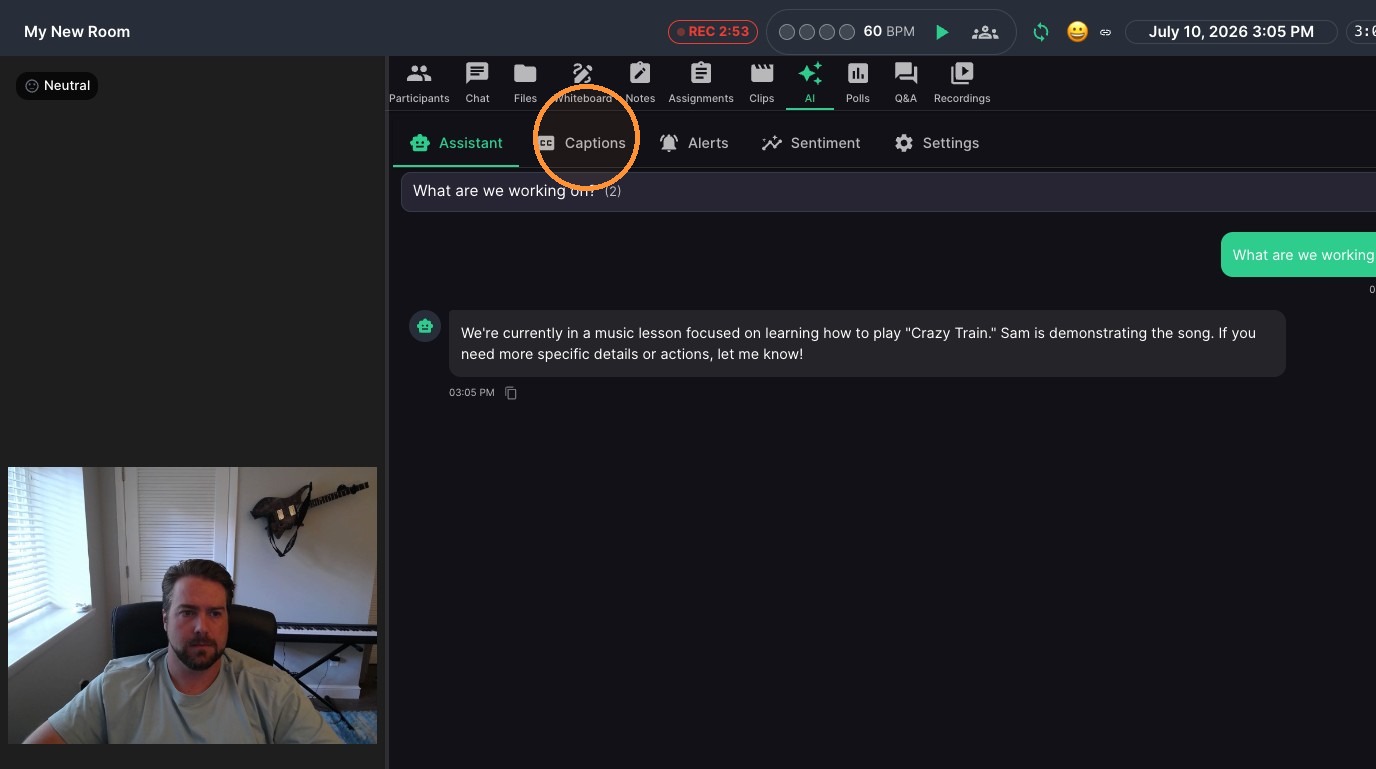
Task: Click the group icon beside the metronome
Action: [x=985, y=32]
